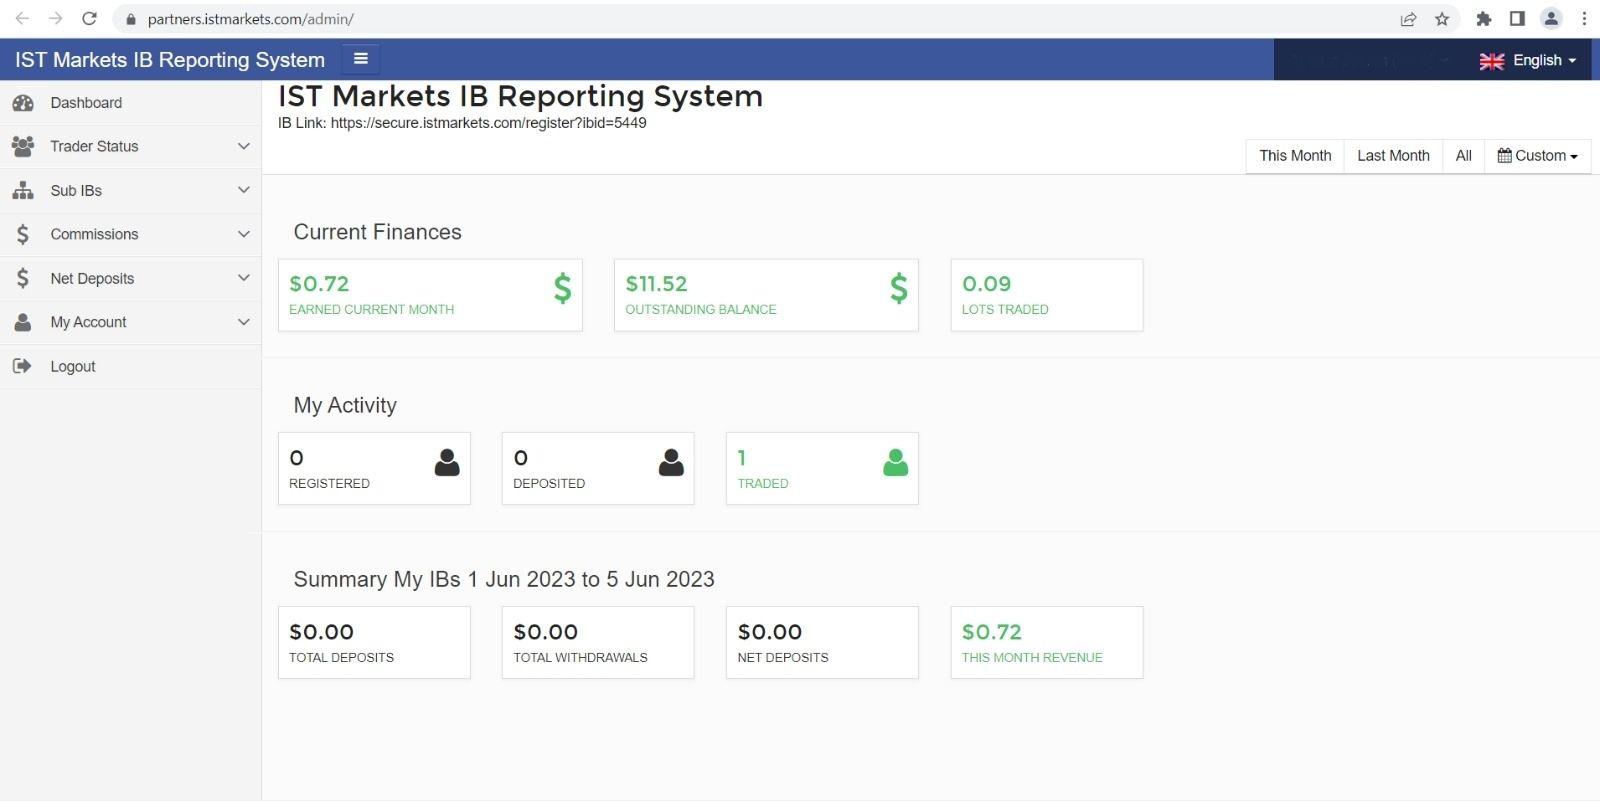Click the Trader Status people icon
Screen dimensions: 1600x801
[x=23, y=146]
